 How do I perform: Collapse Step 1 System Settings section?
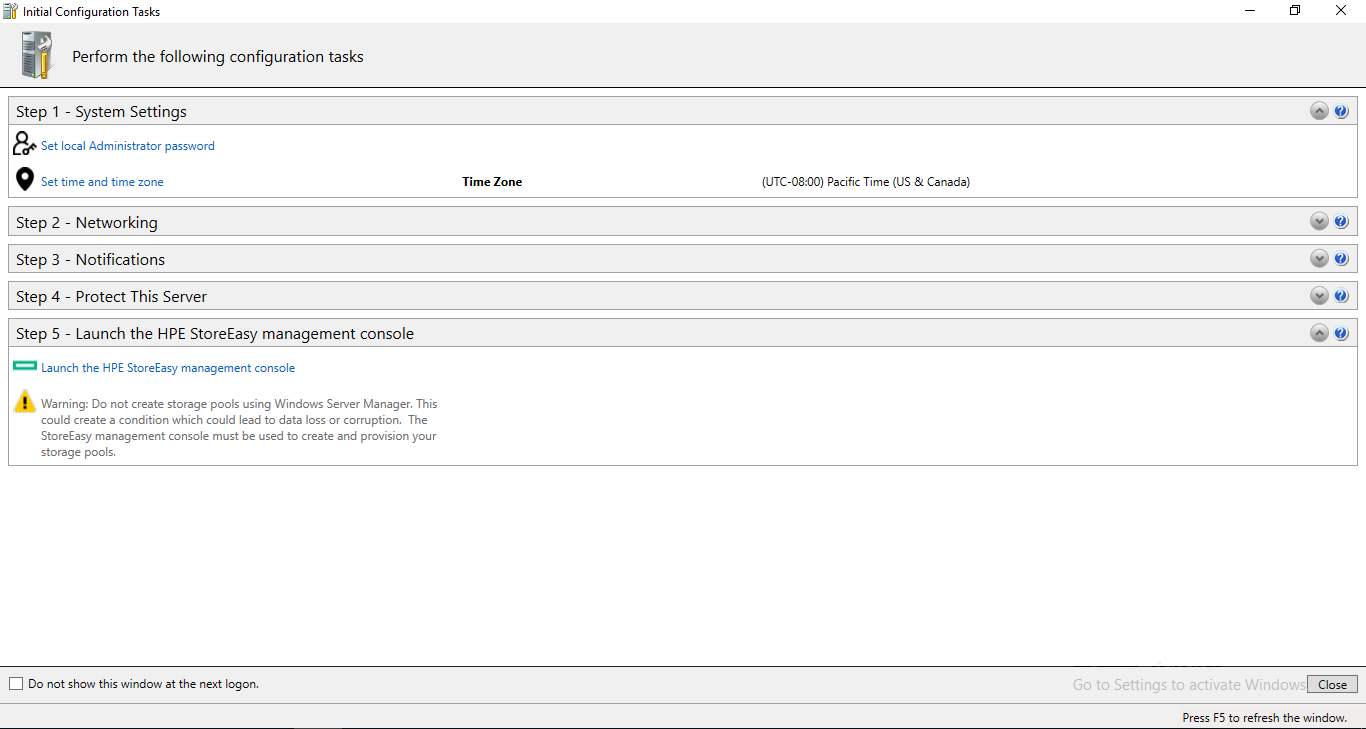[1318, 111]
